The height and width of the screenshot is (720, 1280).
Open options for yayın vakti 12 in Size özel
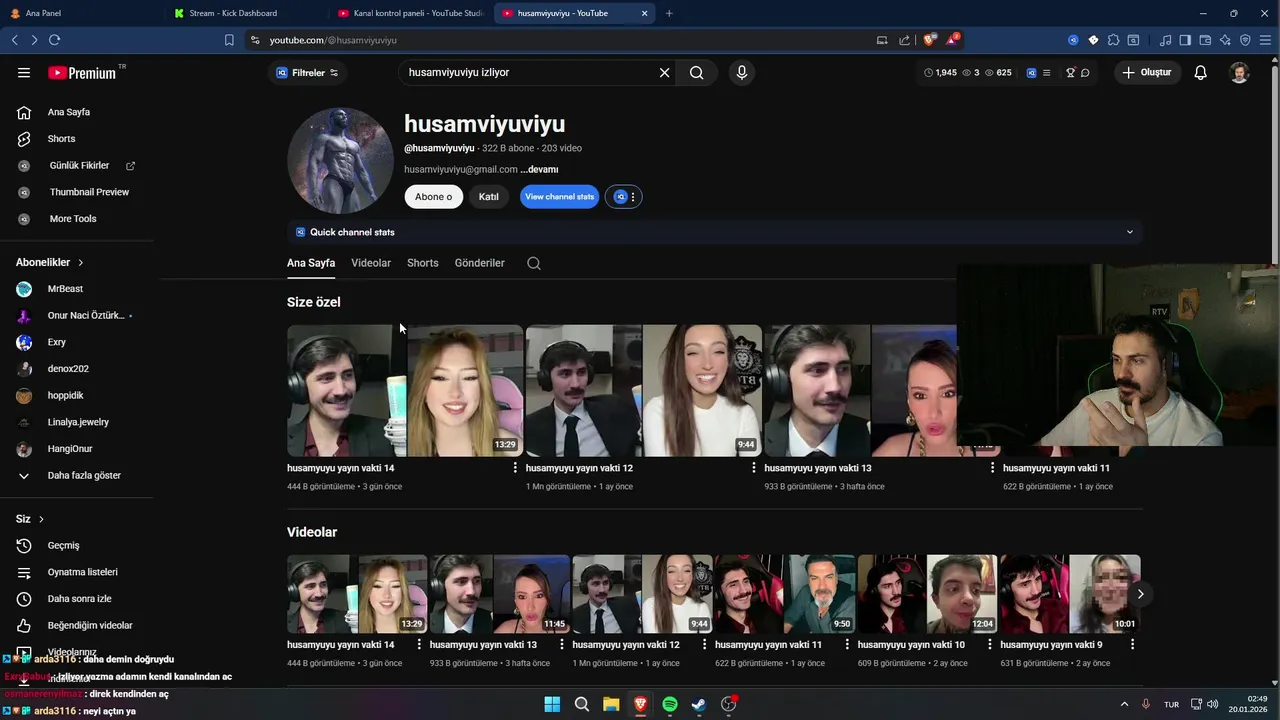coord(754,468)
